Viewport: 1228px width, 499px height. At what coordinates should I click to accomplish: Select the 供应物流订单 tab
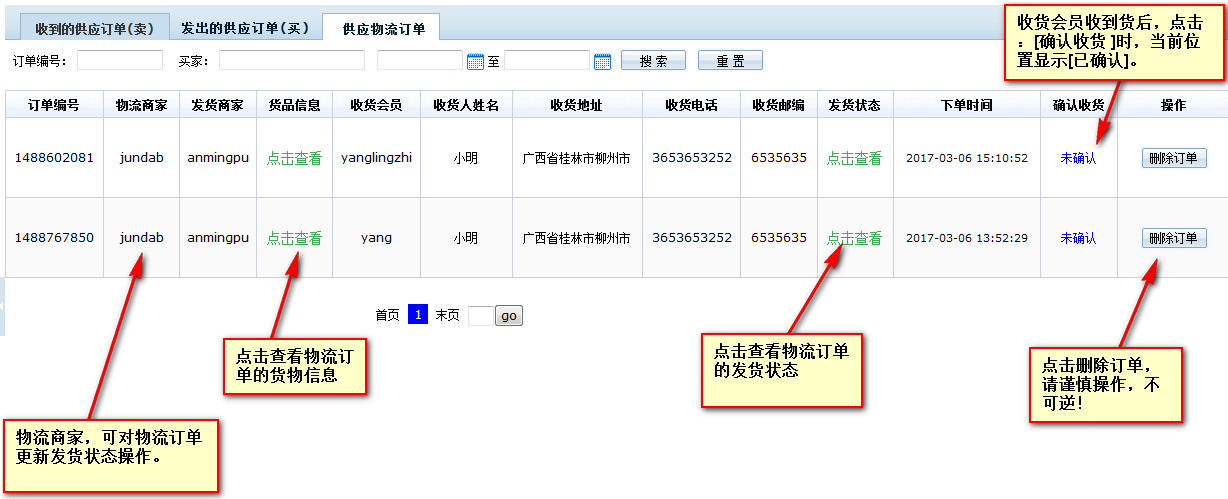383,29
